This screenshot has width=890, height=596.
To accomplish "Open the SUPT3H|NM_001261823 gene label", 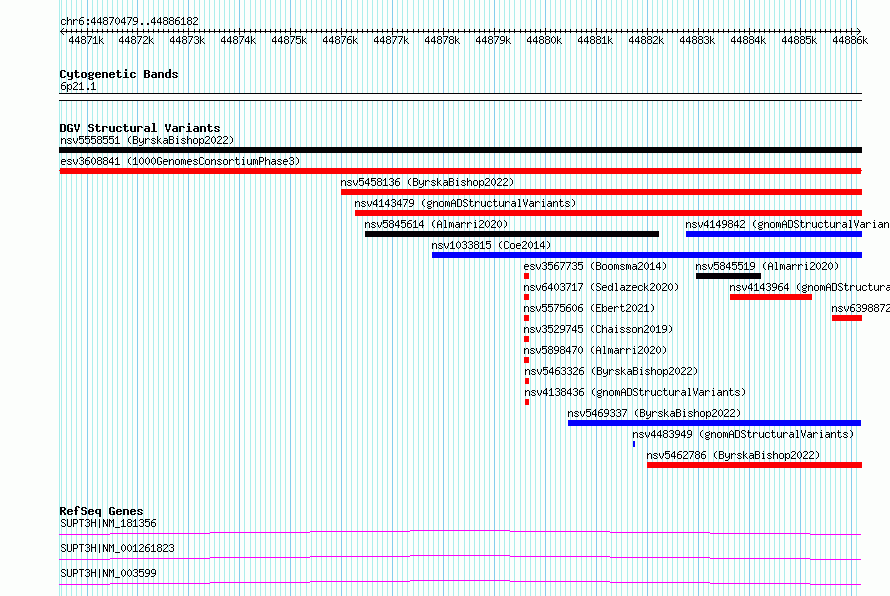I will pyautogui.click(x=117, y=548).
